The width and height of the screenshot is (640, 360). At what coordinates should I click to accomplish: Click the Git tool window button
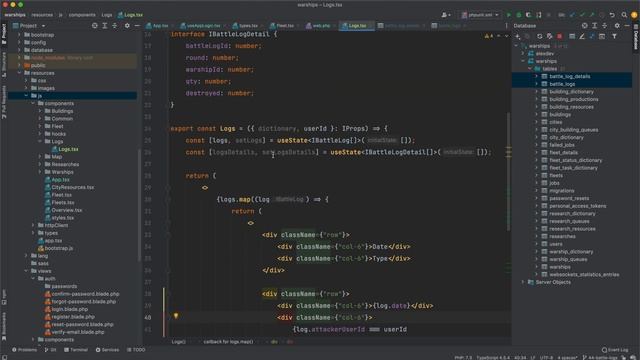(51, 350)
